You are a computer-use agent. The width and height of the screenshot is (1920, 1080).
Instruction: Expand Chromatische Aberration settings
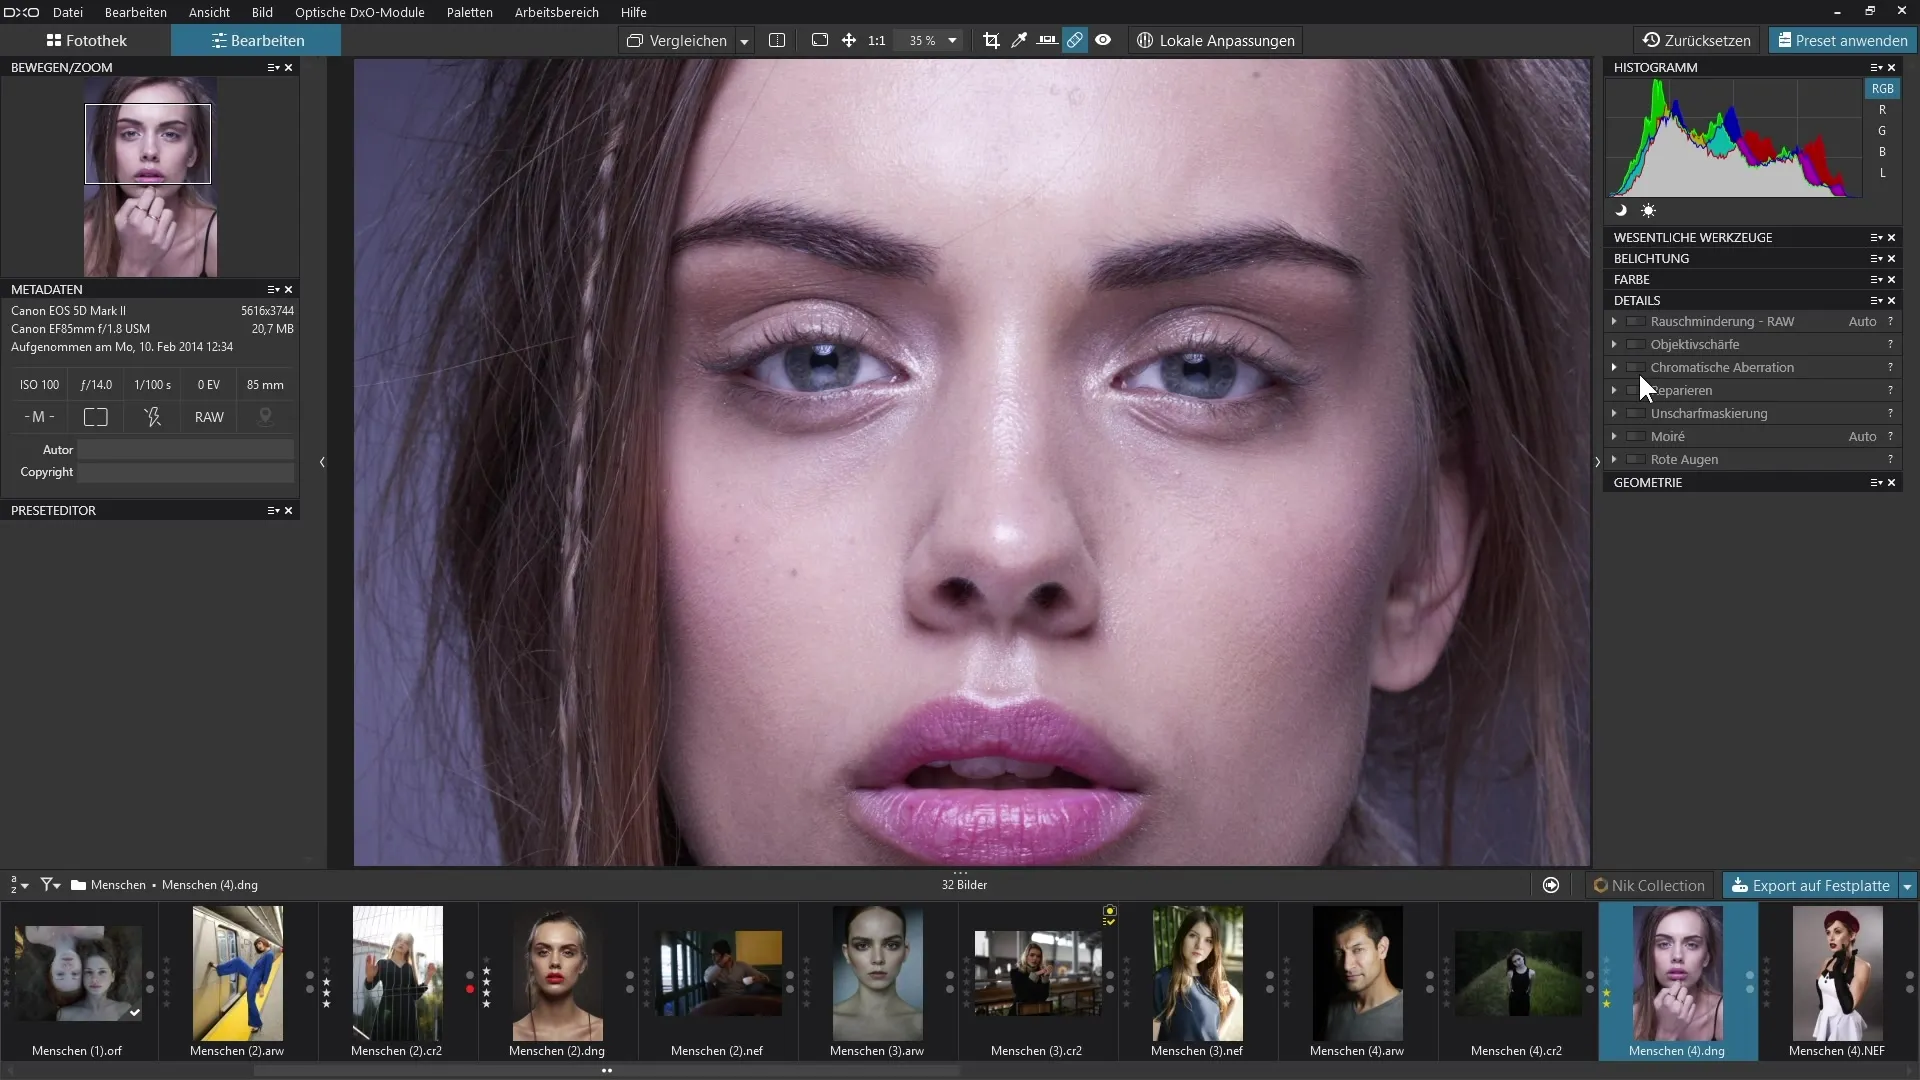click(1614, 368)
